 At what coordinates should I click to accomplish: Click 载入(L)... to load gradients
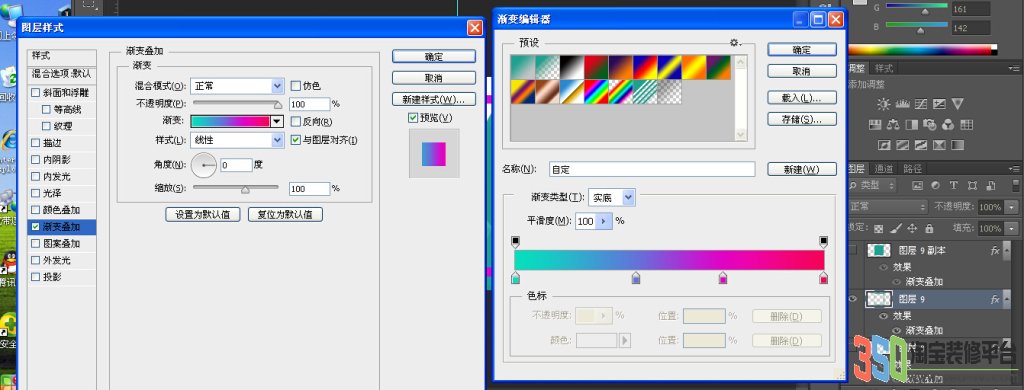point(802,97)
